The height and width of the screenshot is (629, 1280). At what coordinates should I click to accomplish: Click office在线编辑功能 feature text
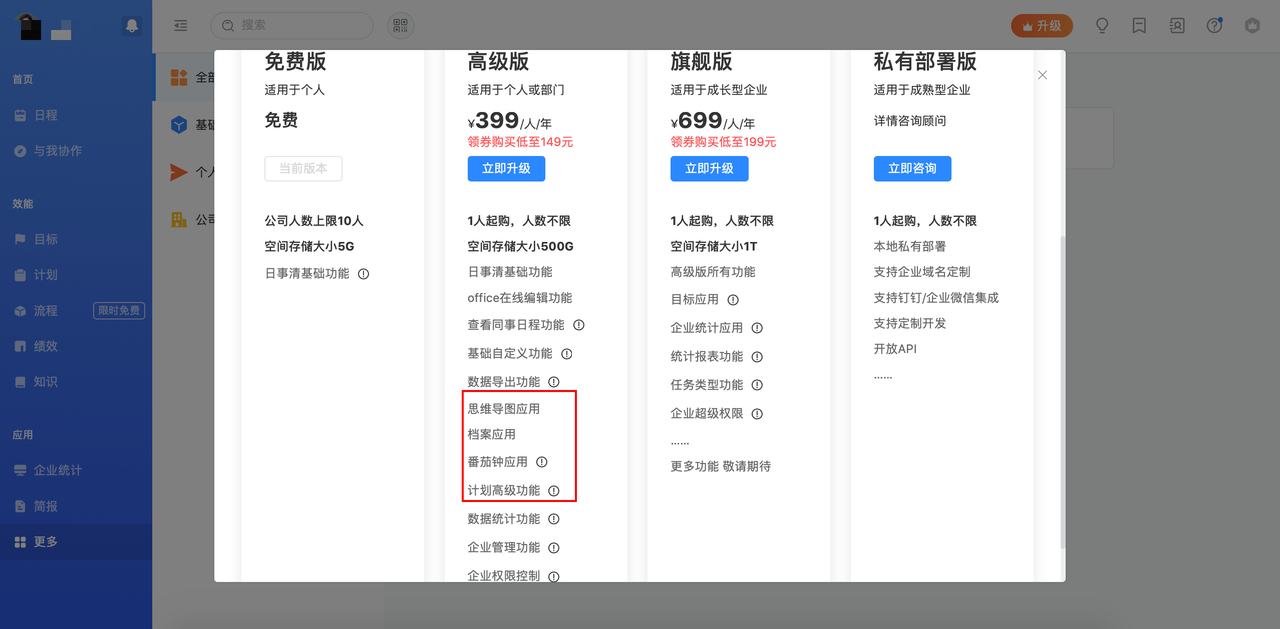(x=520, y=298)
